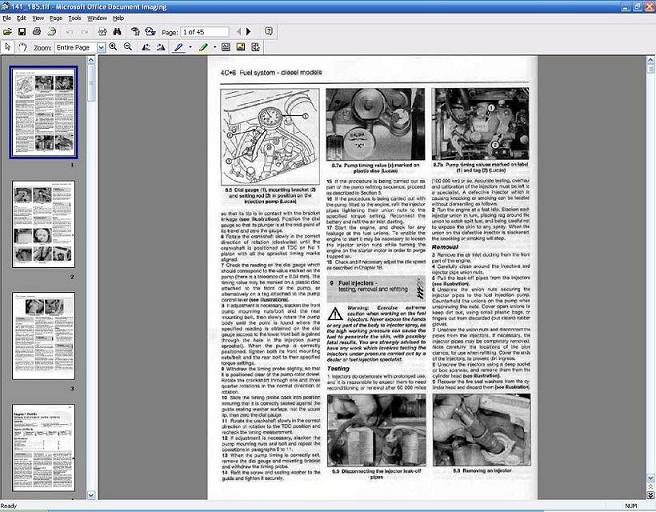Activate the Pan hand tool
Image resolution: width=656 pixels, height=512 pixels.
pyautogui.click(x=21, y=47)
